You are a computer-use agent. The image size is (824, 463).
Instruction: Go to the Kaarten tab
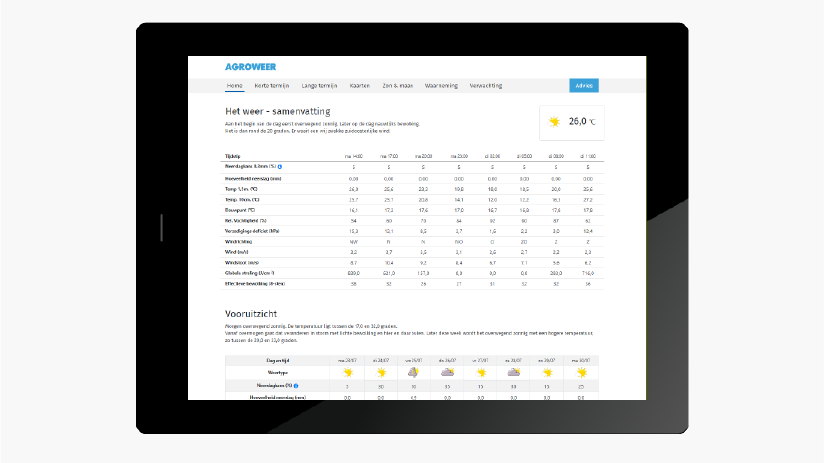360,86
